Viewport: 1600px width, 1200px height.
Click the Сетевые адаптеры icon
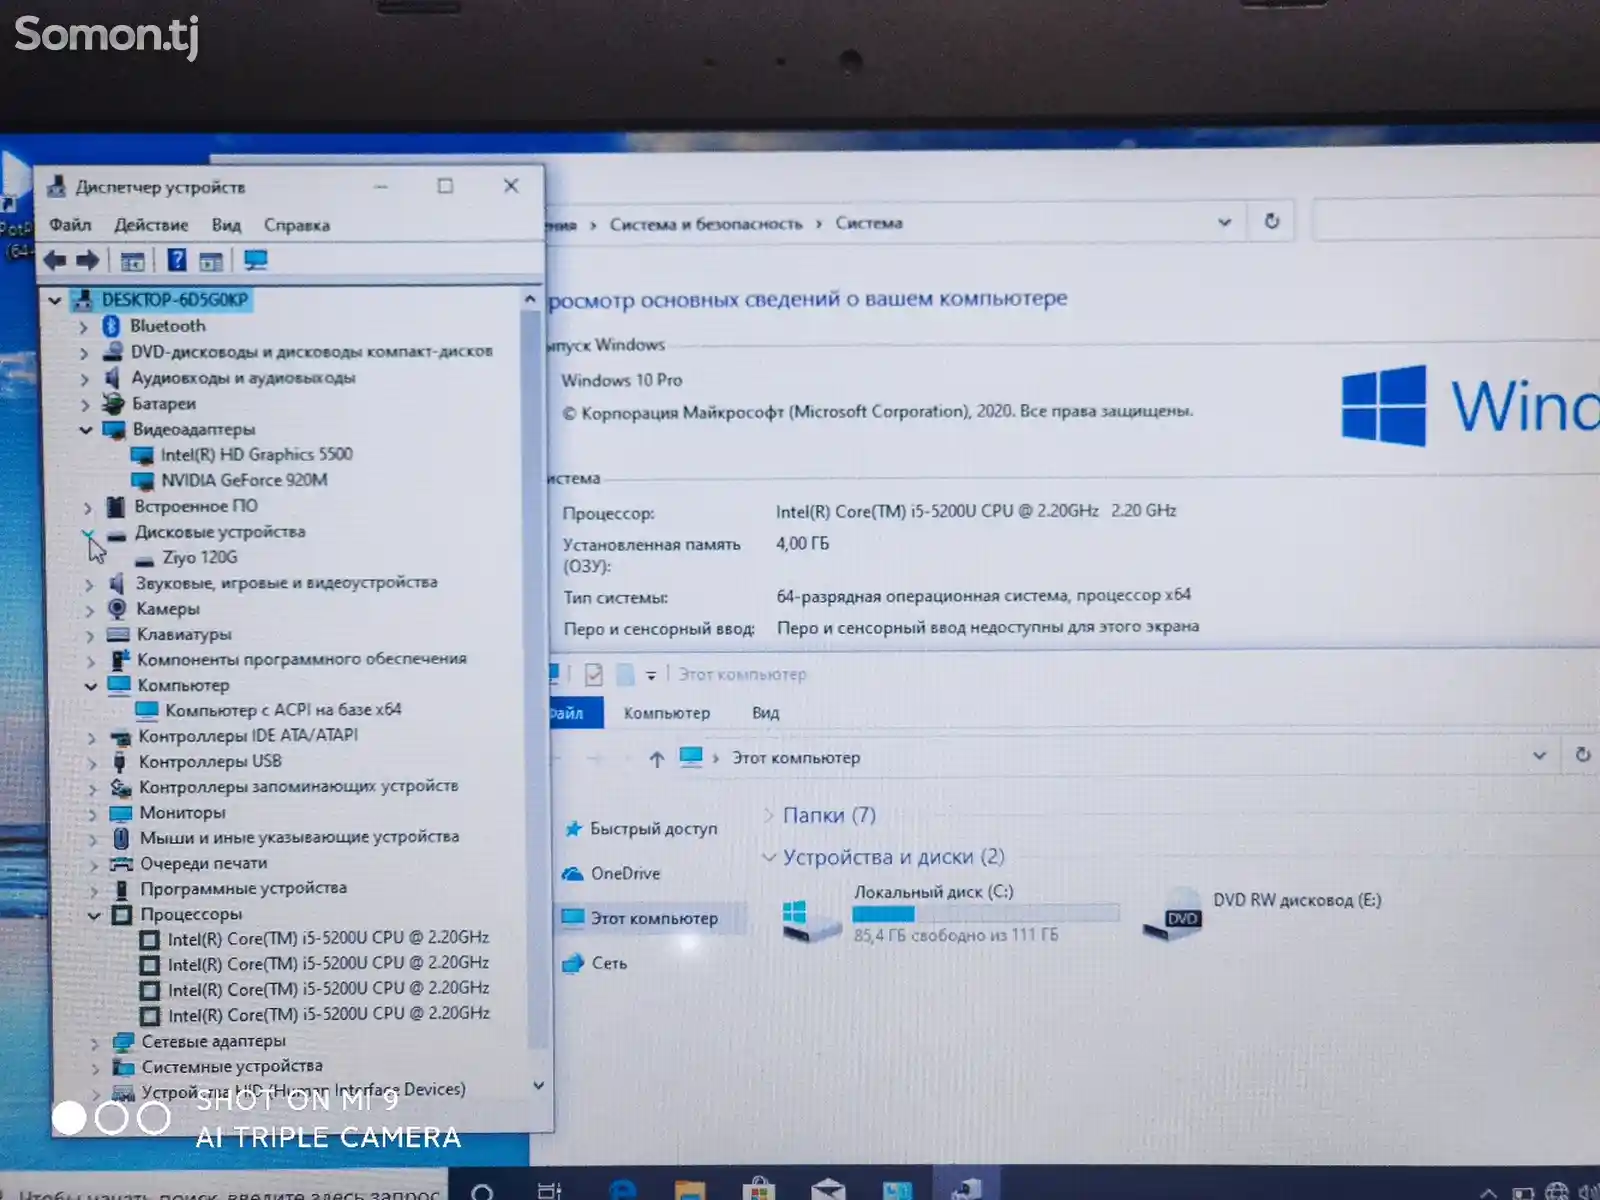point(123,1042)
